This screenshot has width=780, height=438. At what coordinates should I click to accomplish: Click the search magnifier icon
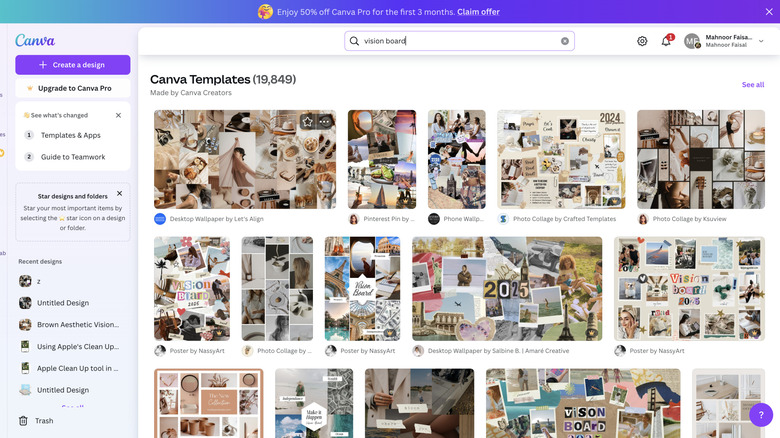354,41
